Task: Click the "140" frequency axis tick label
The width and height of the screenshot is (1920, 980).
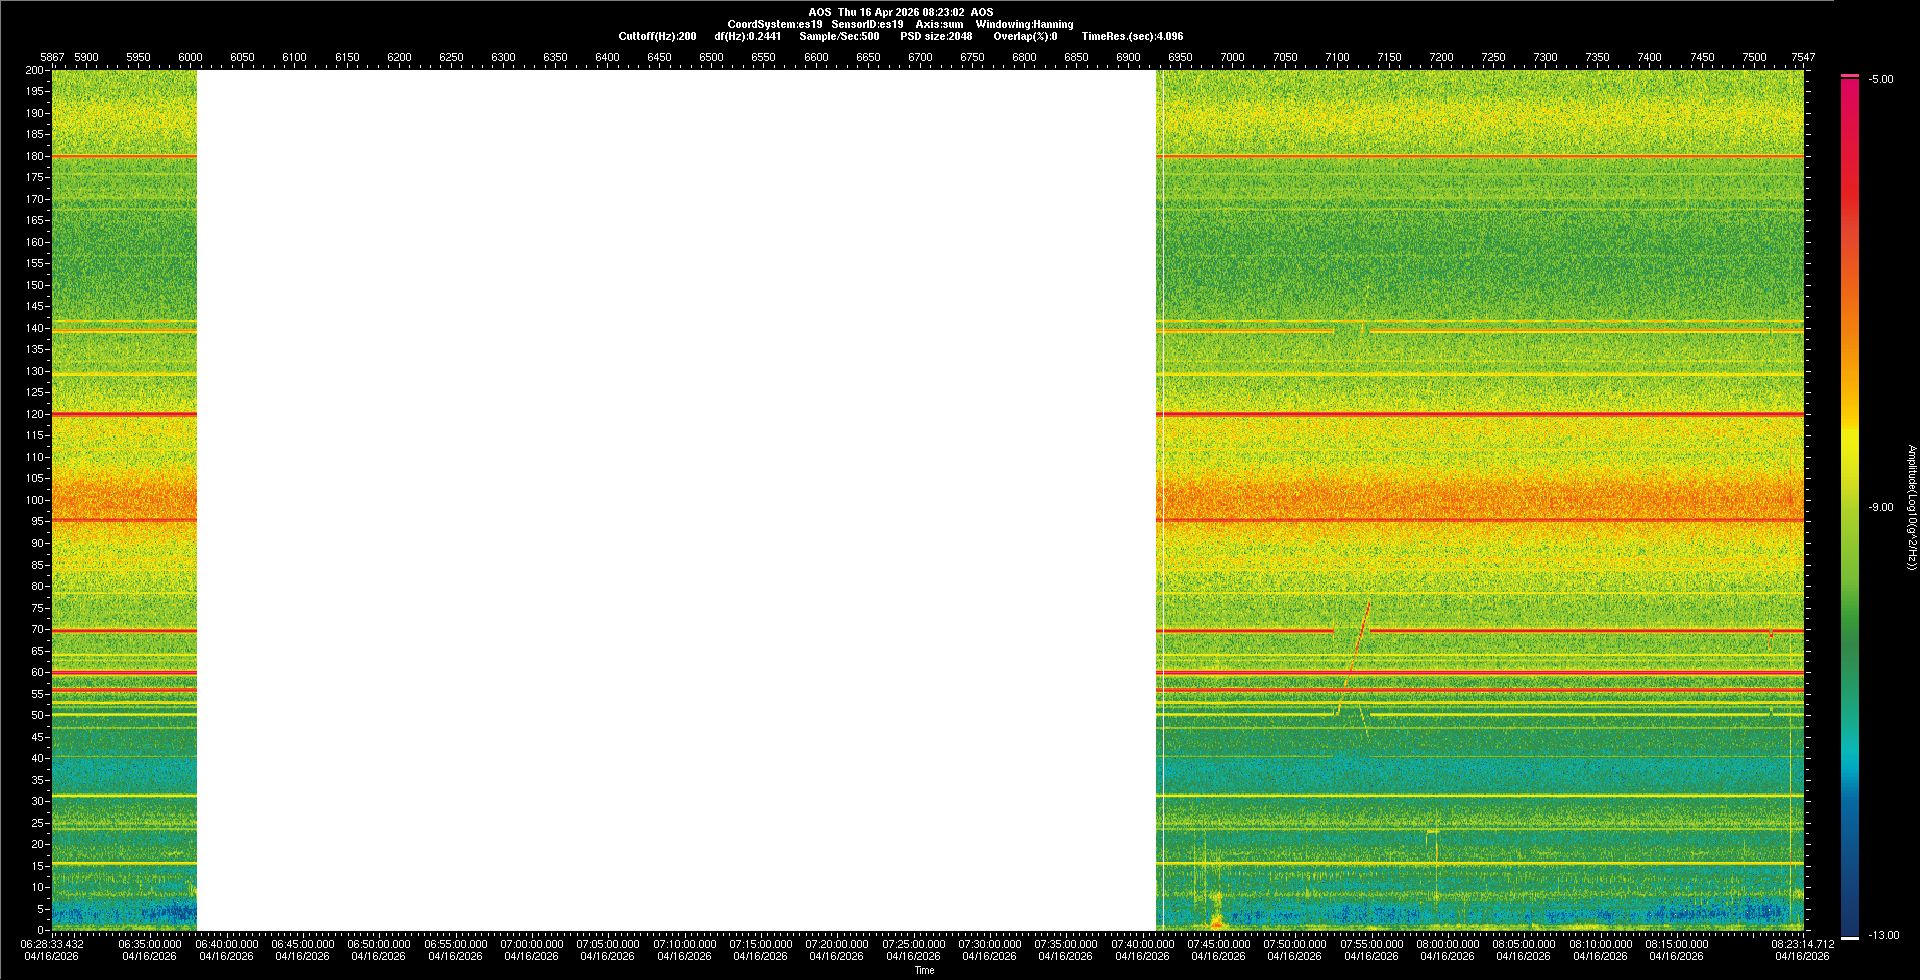Action: coord(35,328)
